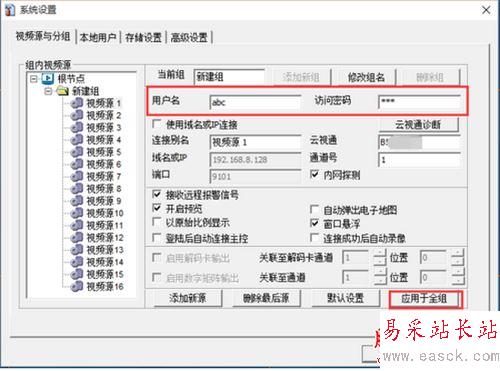Click the camera icon beside 视频源15
Image resolution: width=500 pixels, height=371 pixels.
[x=77, y=274]
